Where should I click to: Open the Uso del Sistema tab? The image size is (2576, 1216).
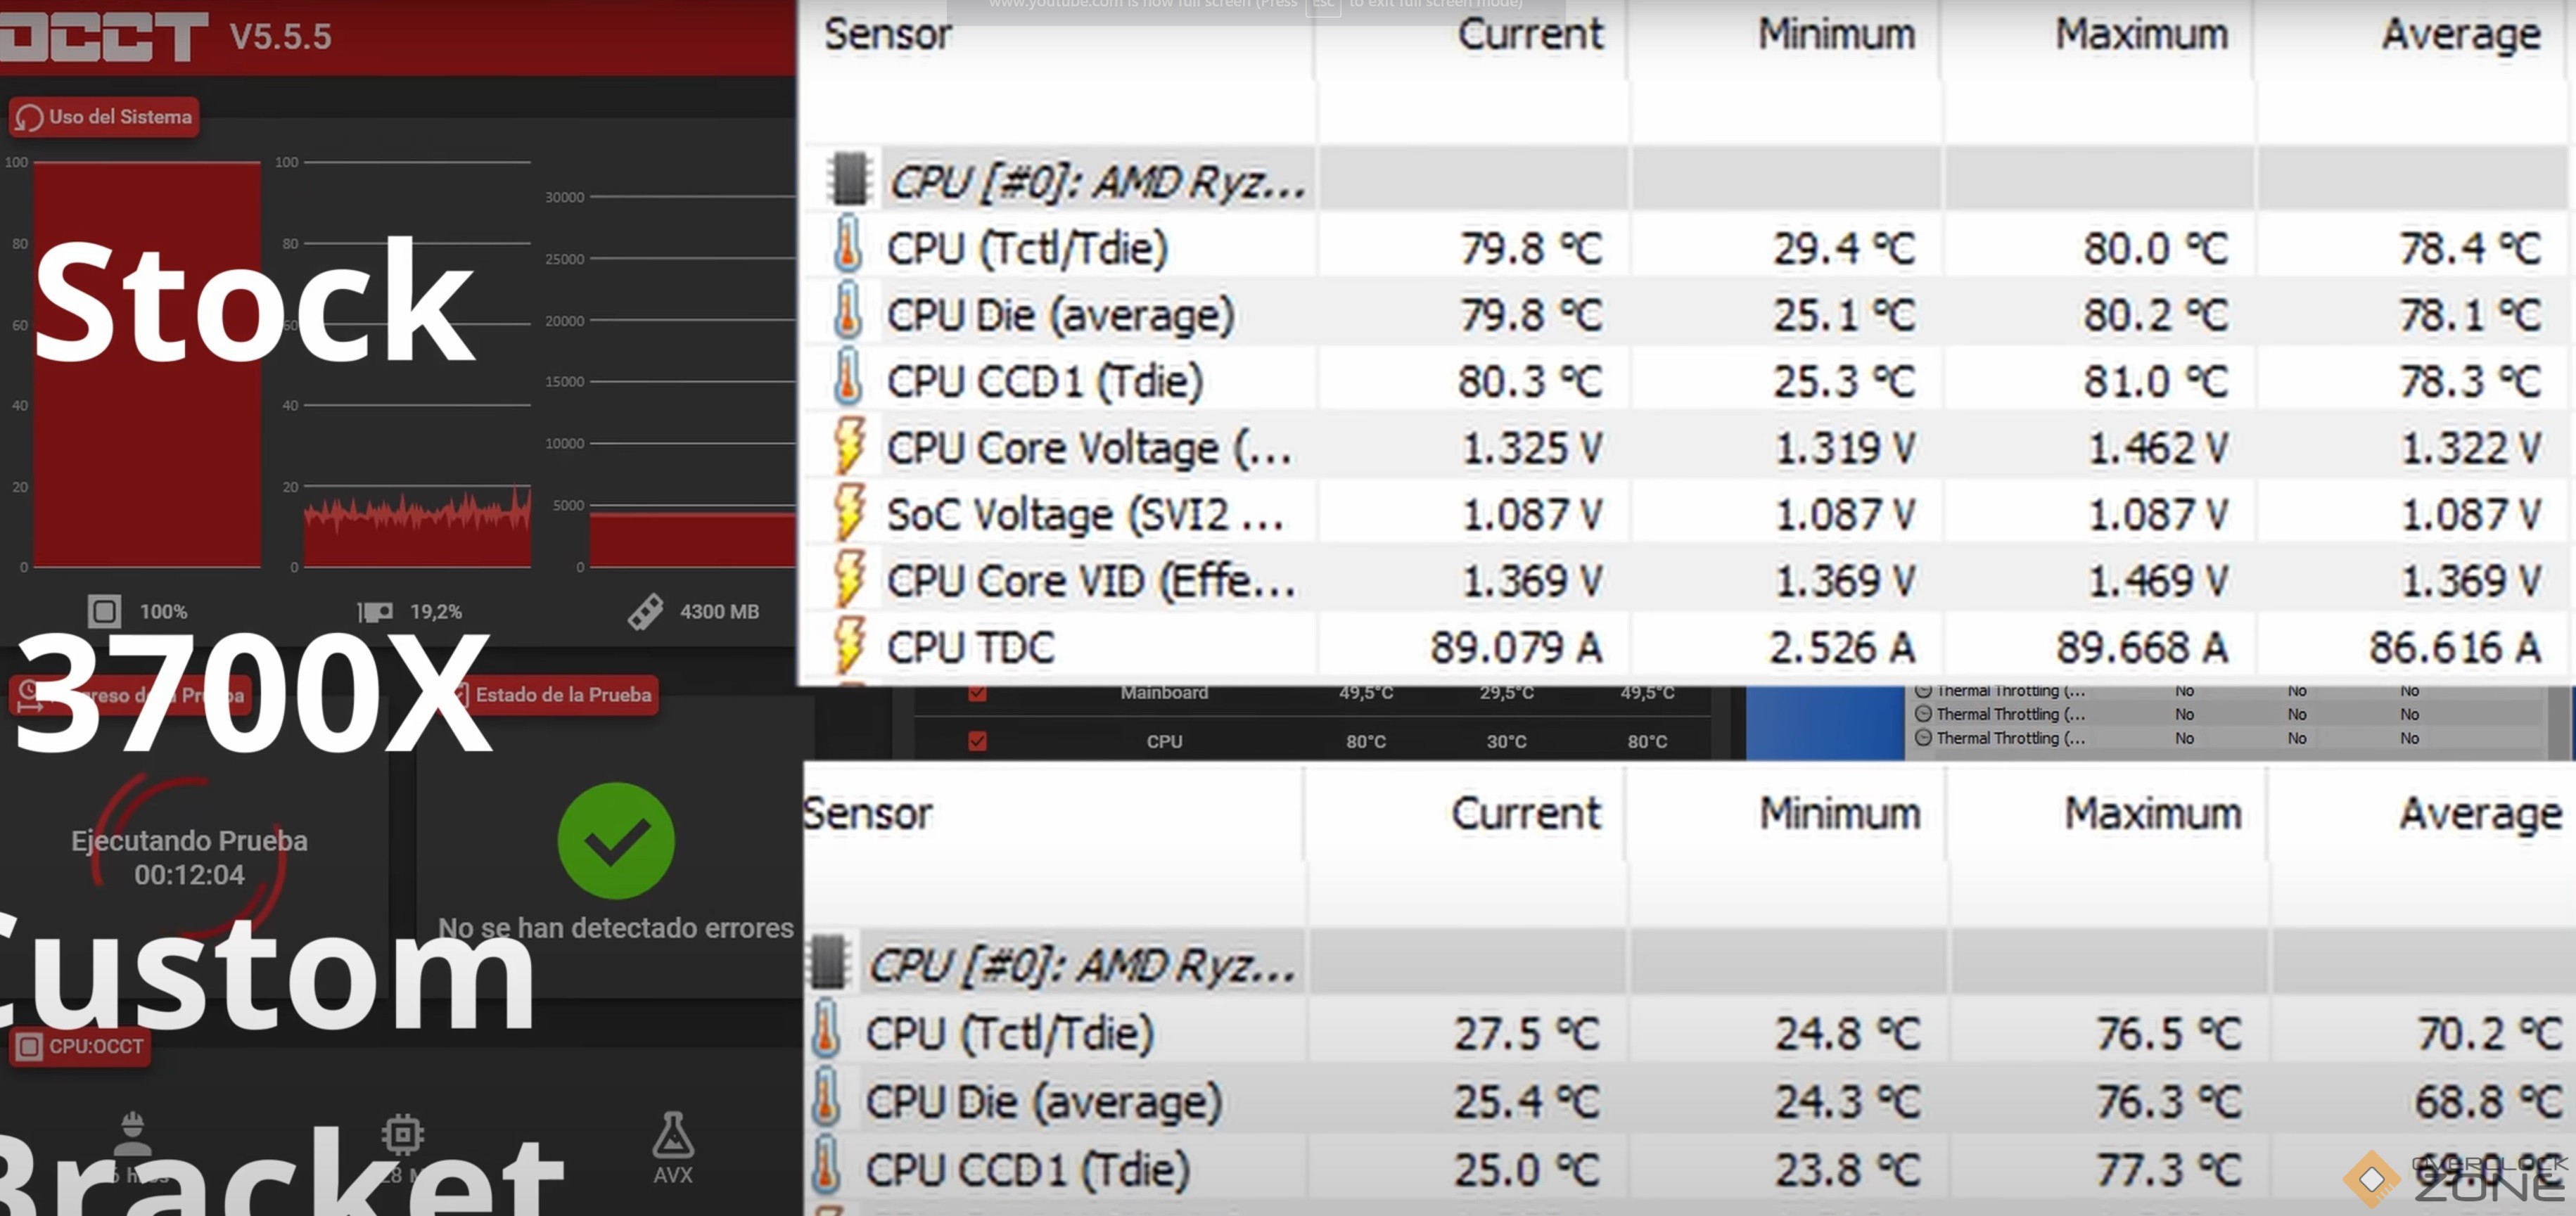(x=104, y=117)
